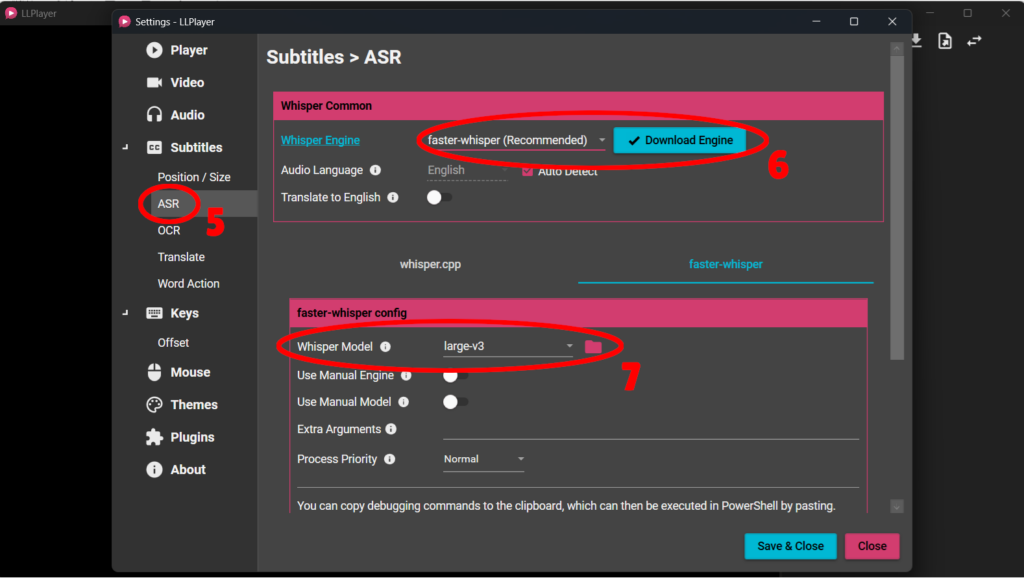Maximize the Settings window
Screen dimensions: 1024x578
point(854,22)
